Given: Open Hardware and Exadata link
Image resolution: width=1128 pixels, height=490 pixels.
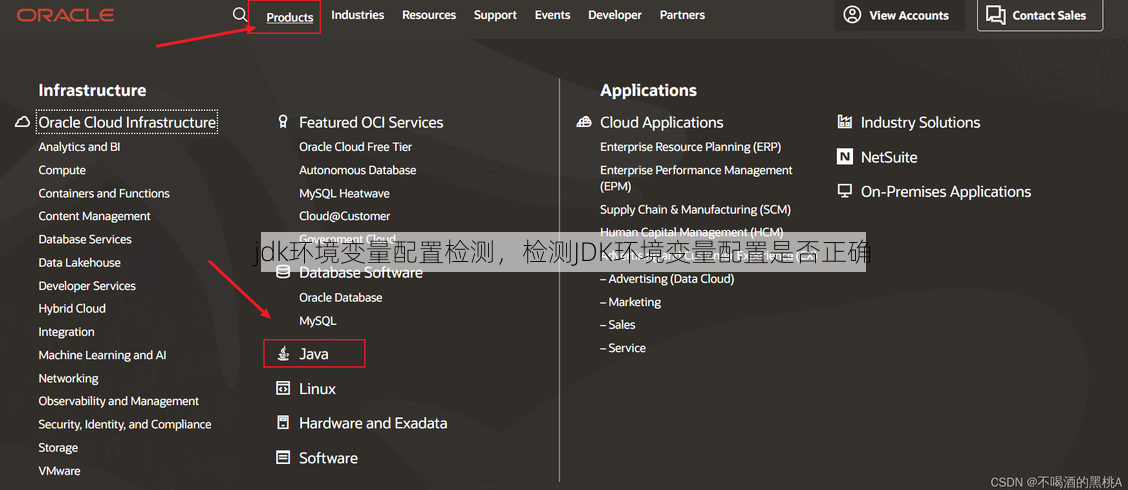Looking at the screenshot, I should coord(373,423).
